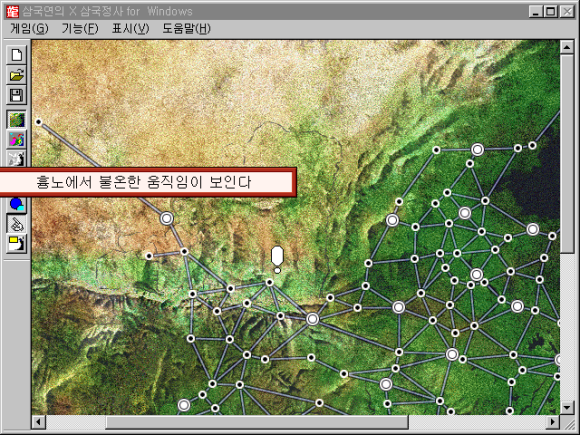Click the vertical scrollbar down arrow
Image resolution: width=580 pixels, height=435 pixels.
567,407
